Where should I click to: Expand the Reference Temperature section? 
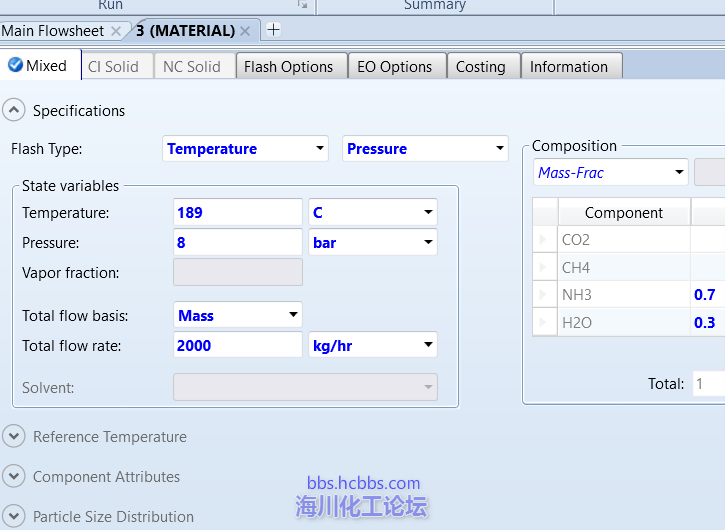click(15, 436)
